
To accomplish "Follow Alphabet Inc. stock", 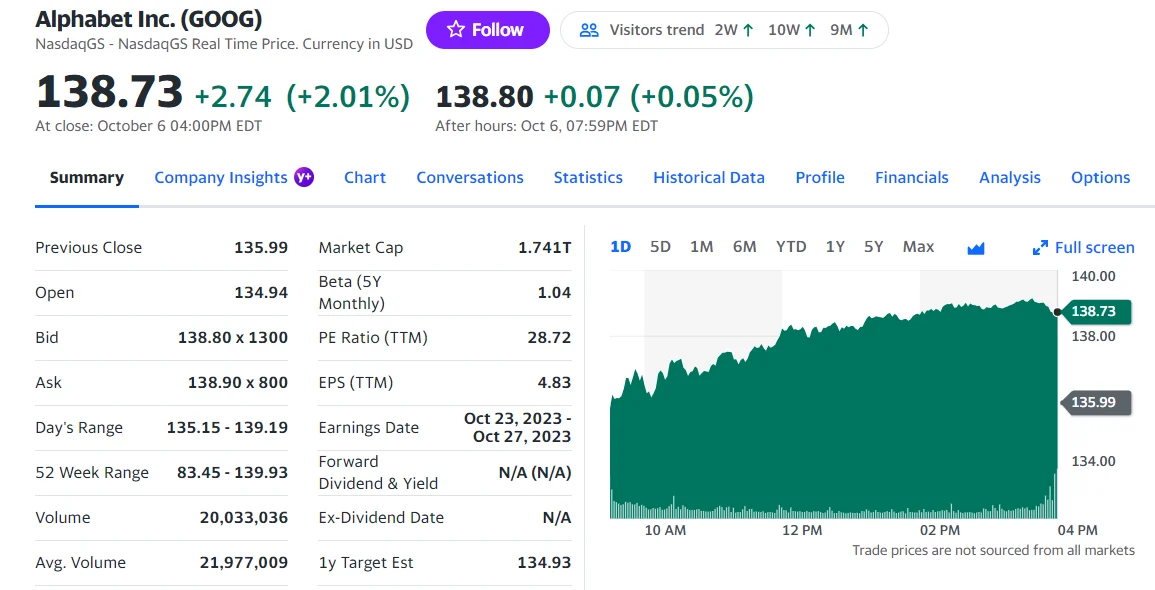I will (x=487, y=30).
